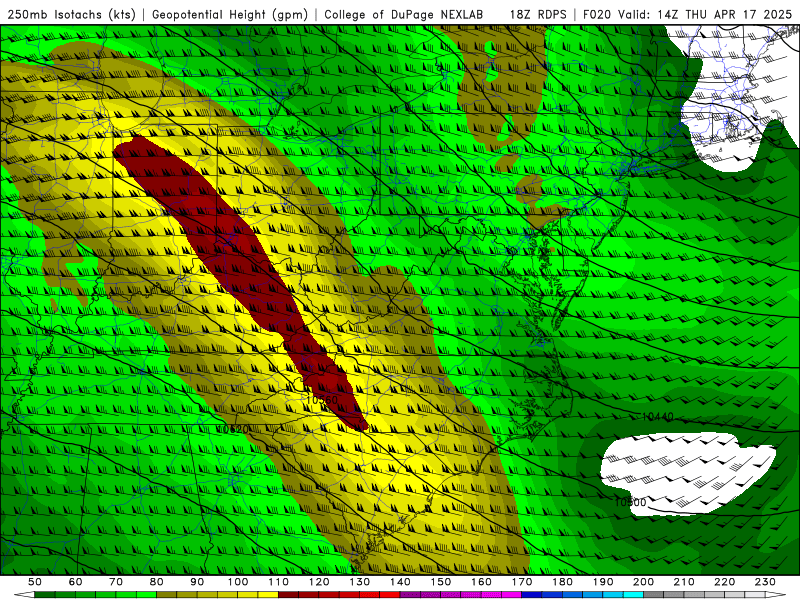Image resolution: width=800 pixels, height=600 pixels.
Task: Click the 'College of DuPage NEXLAB' credit text
Action: (x=404, y=14)
